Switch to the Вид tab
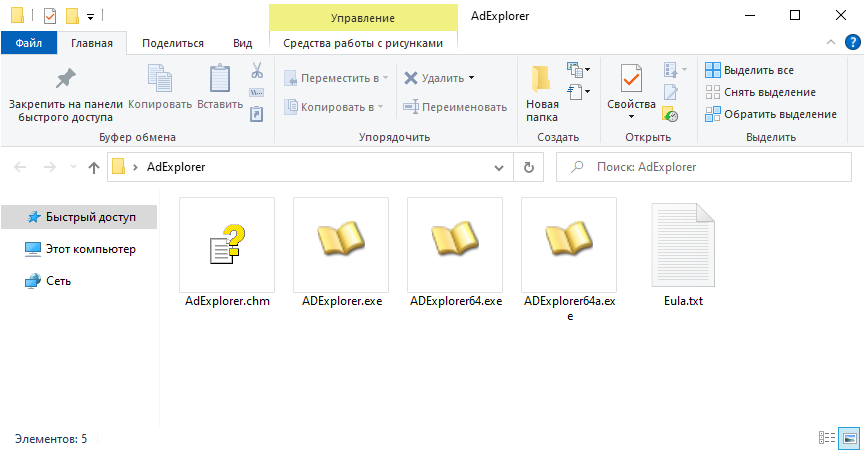This screenshot has width=865, height=451. pos(242,43)
